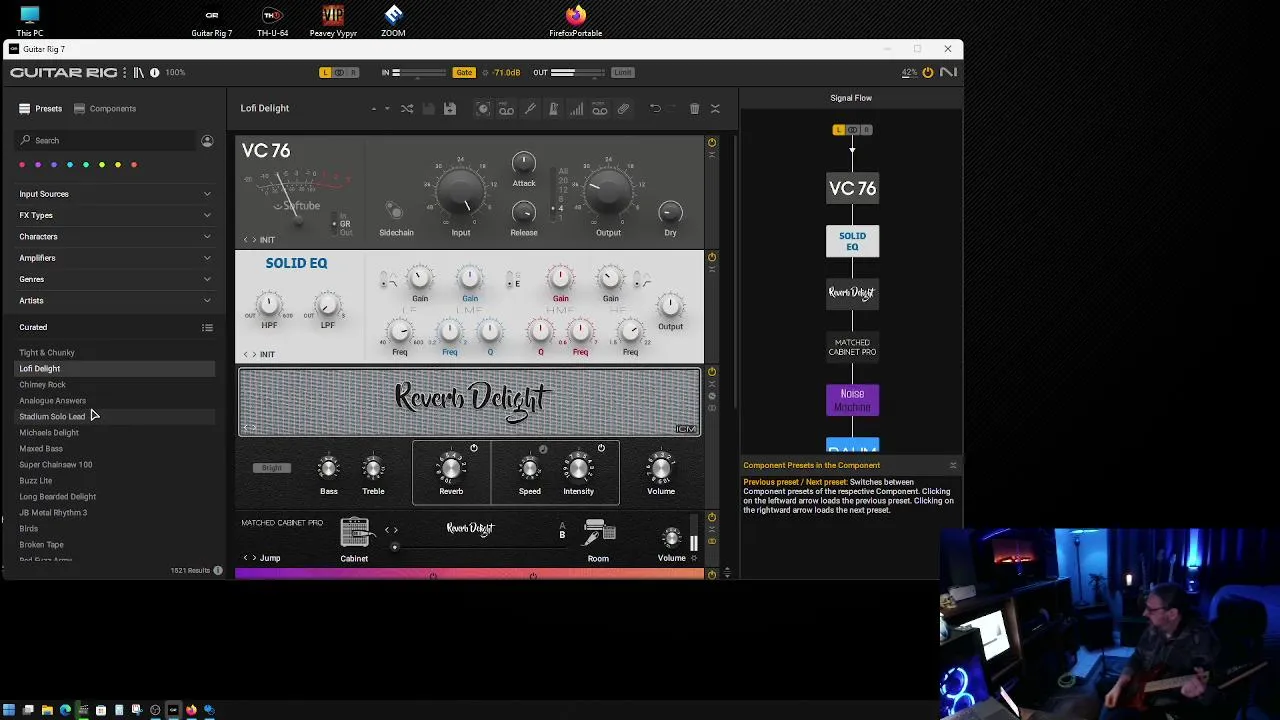The height and width of the screenshot is (720, 1280).
Task: Click the yellow color tag filter
Action: pyautogui.click(x=118, y=165)
